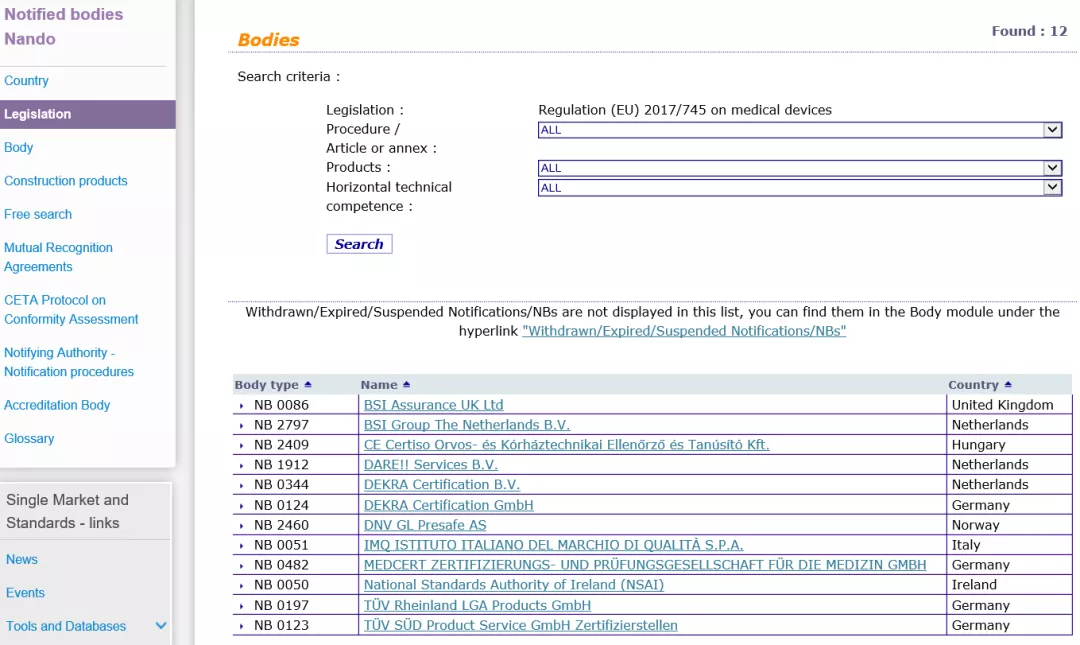
Task: Open the Procedure dropdown list
Action: [800, 130]
